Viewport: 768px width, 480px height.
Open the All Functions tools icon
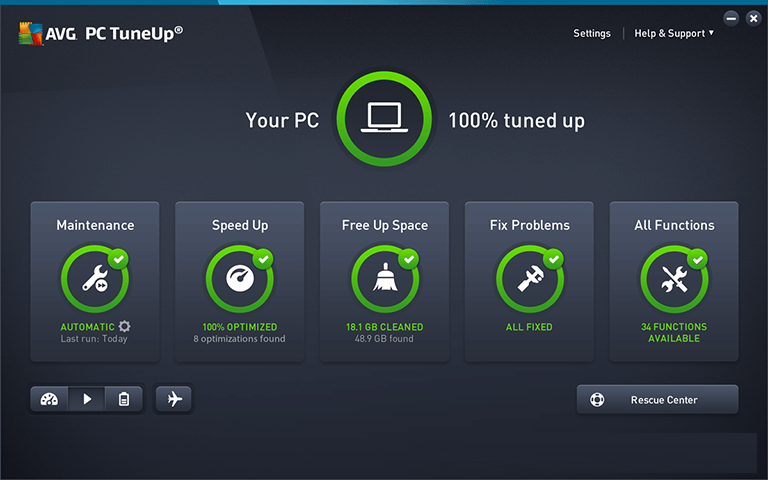tap(674, 279)
